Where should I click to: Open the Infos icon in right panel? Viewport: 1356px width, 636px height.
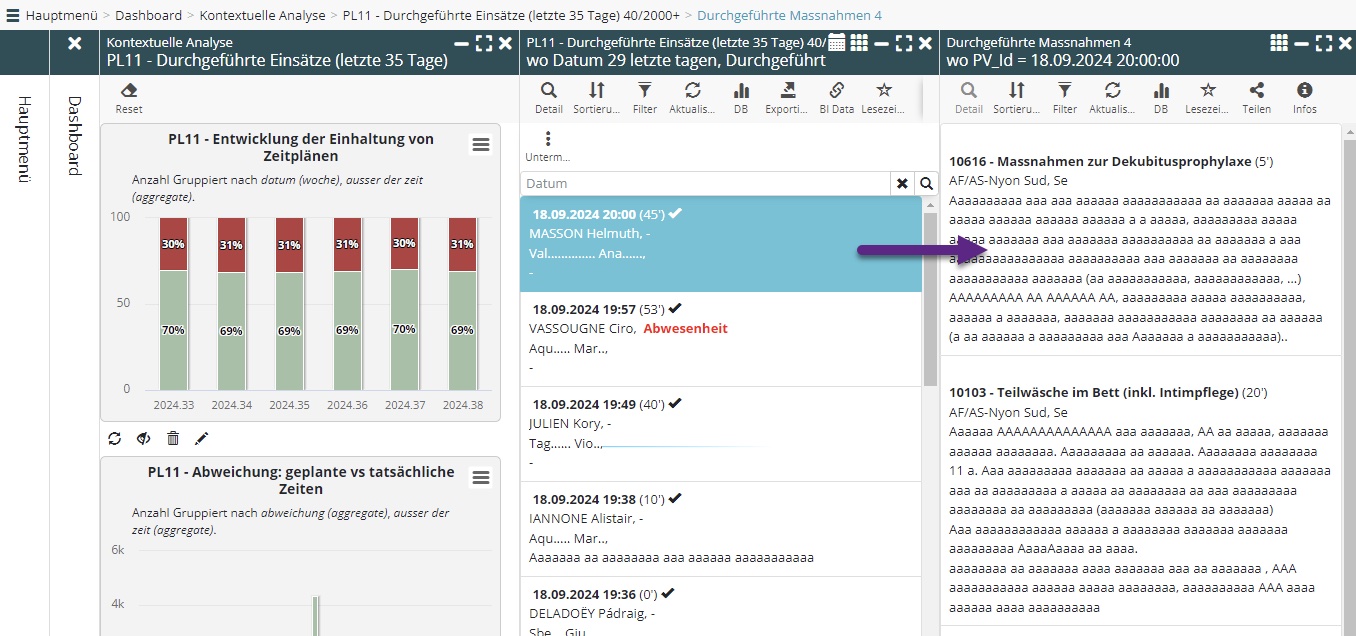pyautogui.click(x=1304, y=91)
